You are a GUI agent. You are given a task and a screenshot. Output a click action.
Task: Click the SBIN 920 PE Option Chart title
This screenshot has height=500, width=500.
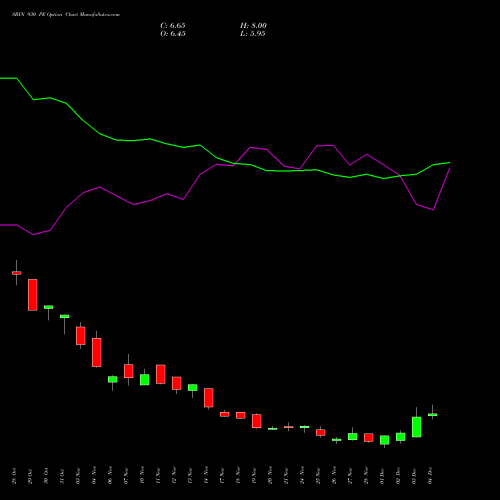(x=66, y=15)
